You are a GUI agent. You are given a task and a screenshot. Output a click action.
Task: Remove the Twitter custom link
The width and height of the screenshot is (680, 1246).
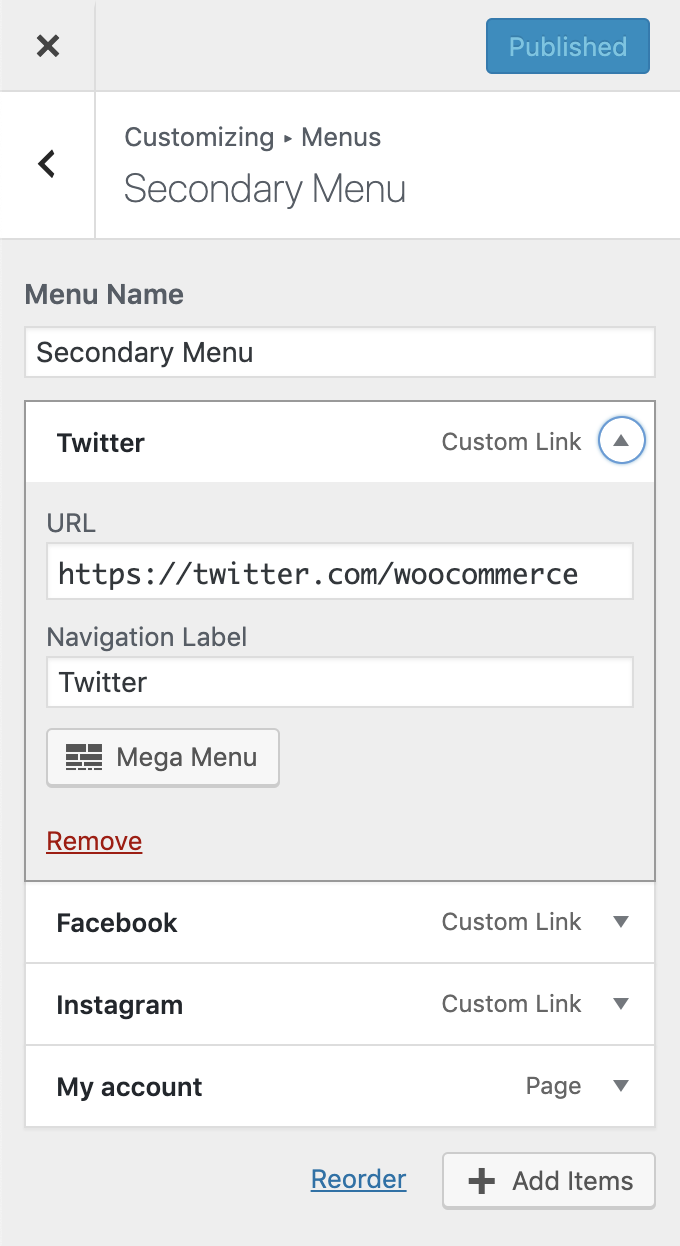(93, 840)
